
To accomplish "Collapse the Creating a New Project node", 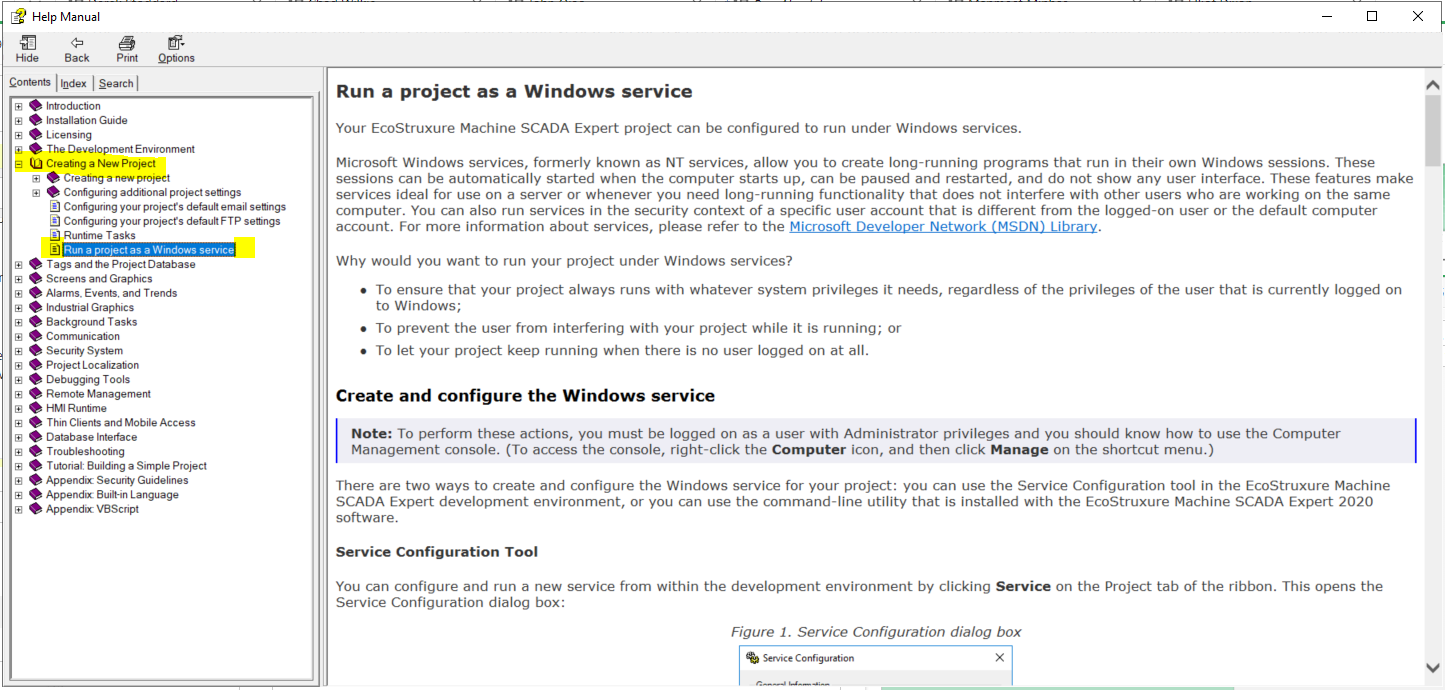I will pyautogui.click(x=18, y=163).
